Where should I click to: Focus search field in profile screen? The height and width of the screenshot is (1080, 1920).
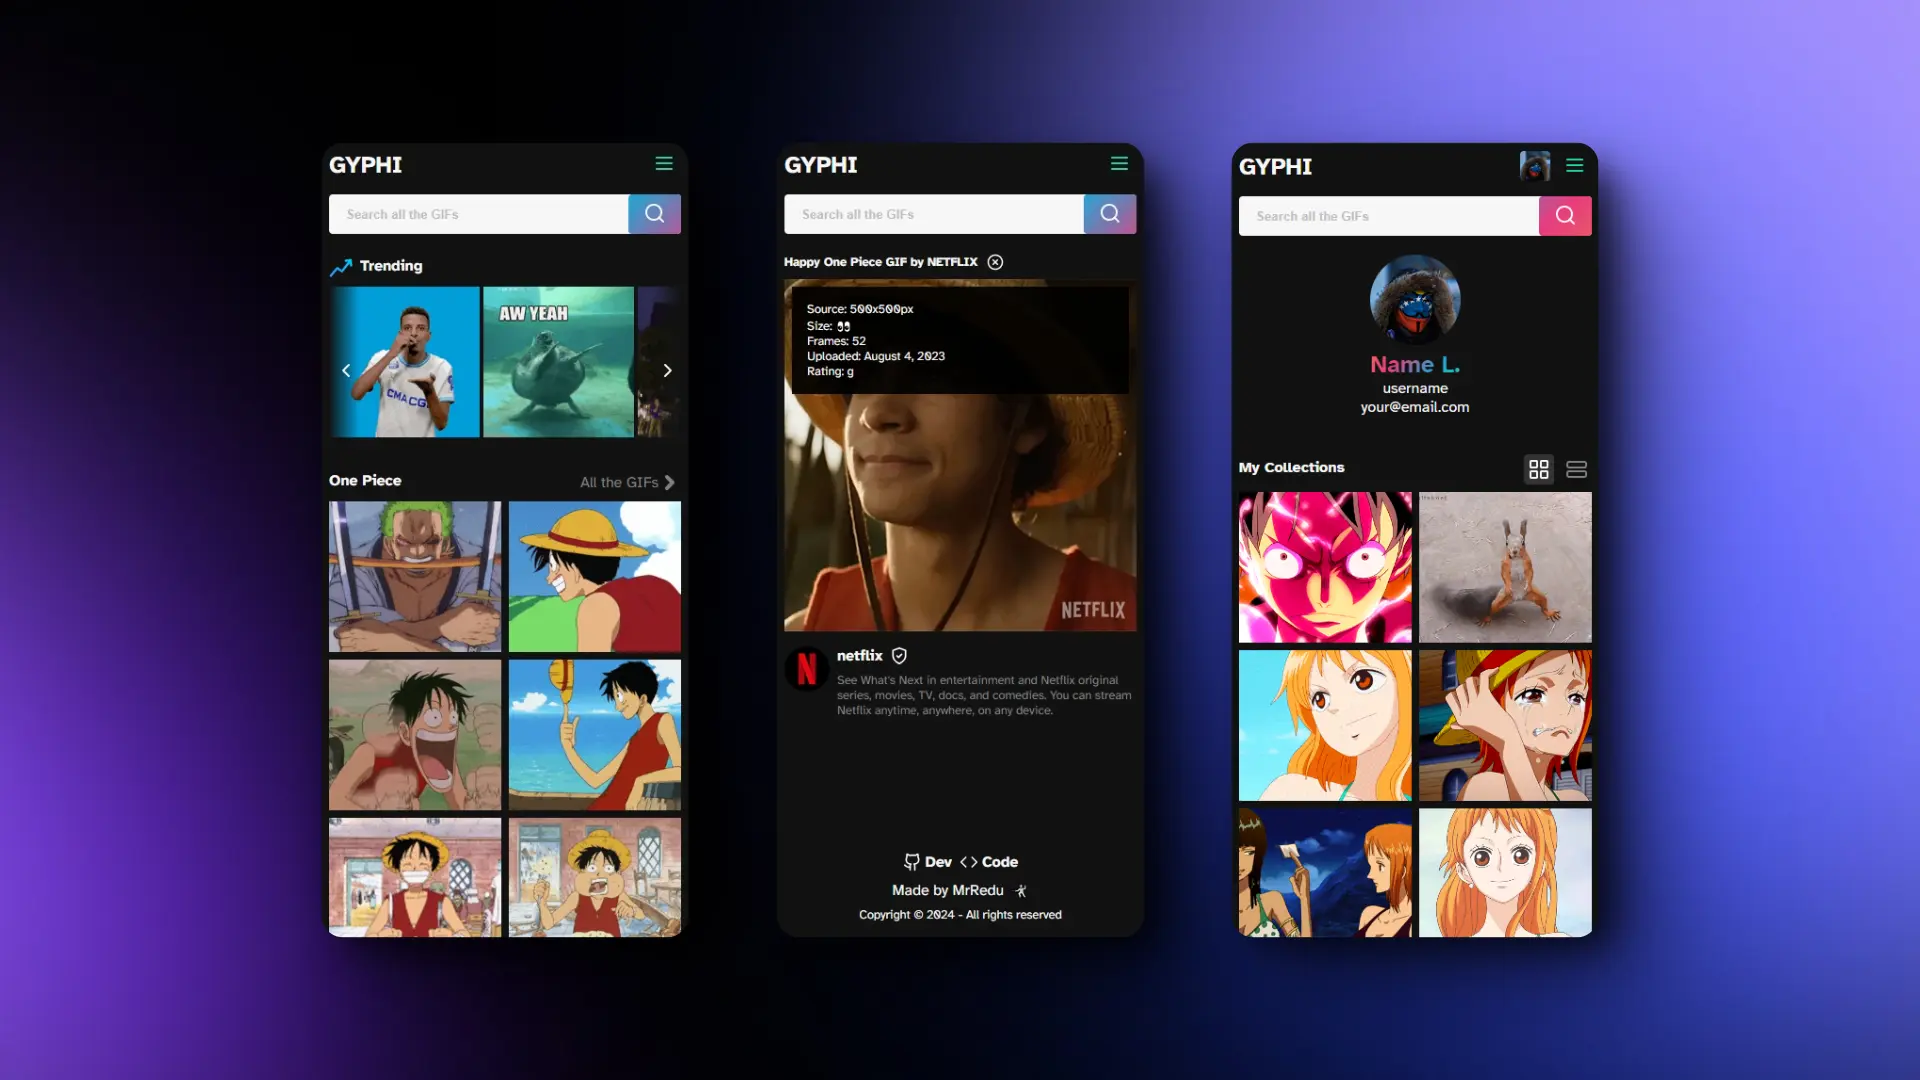[x=1389, y=216]
